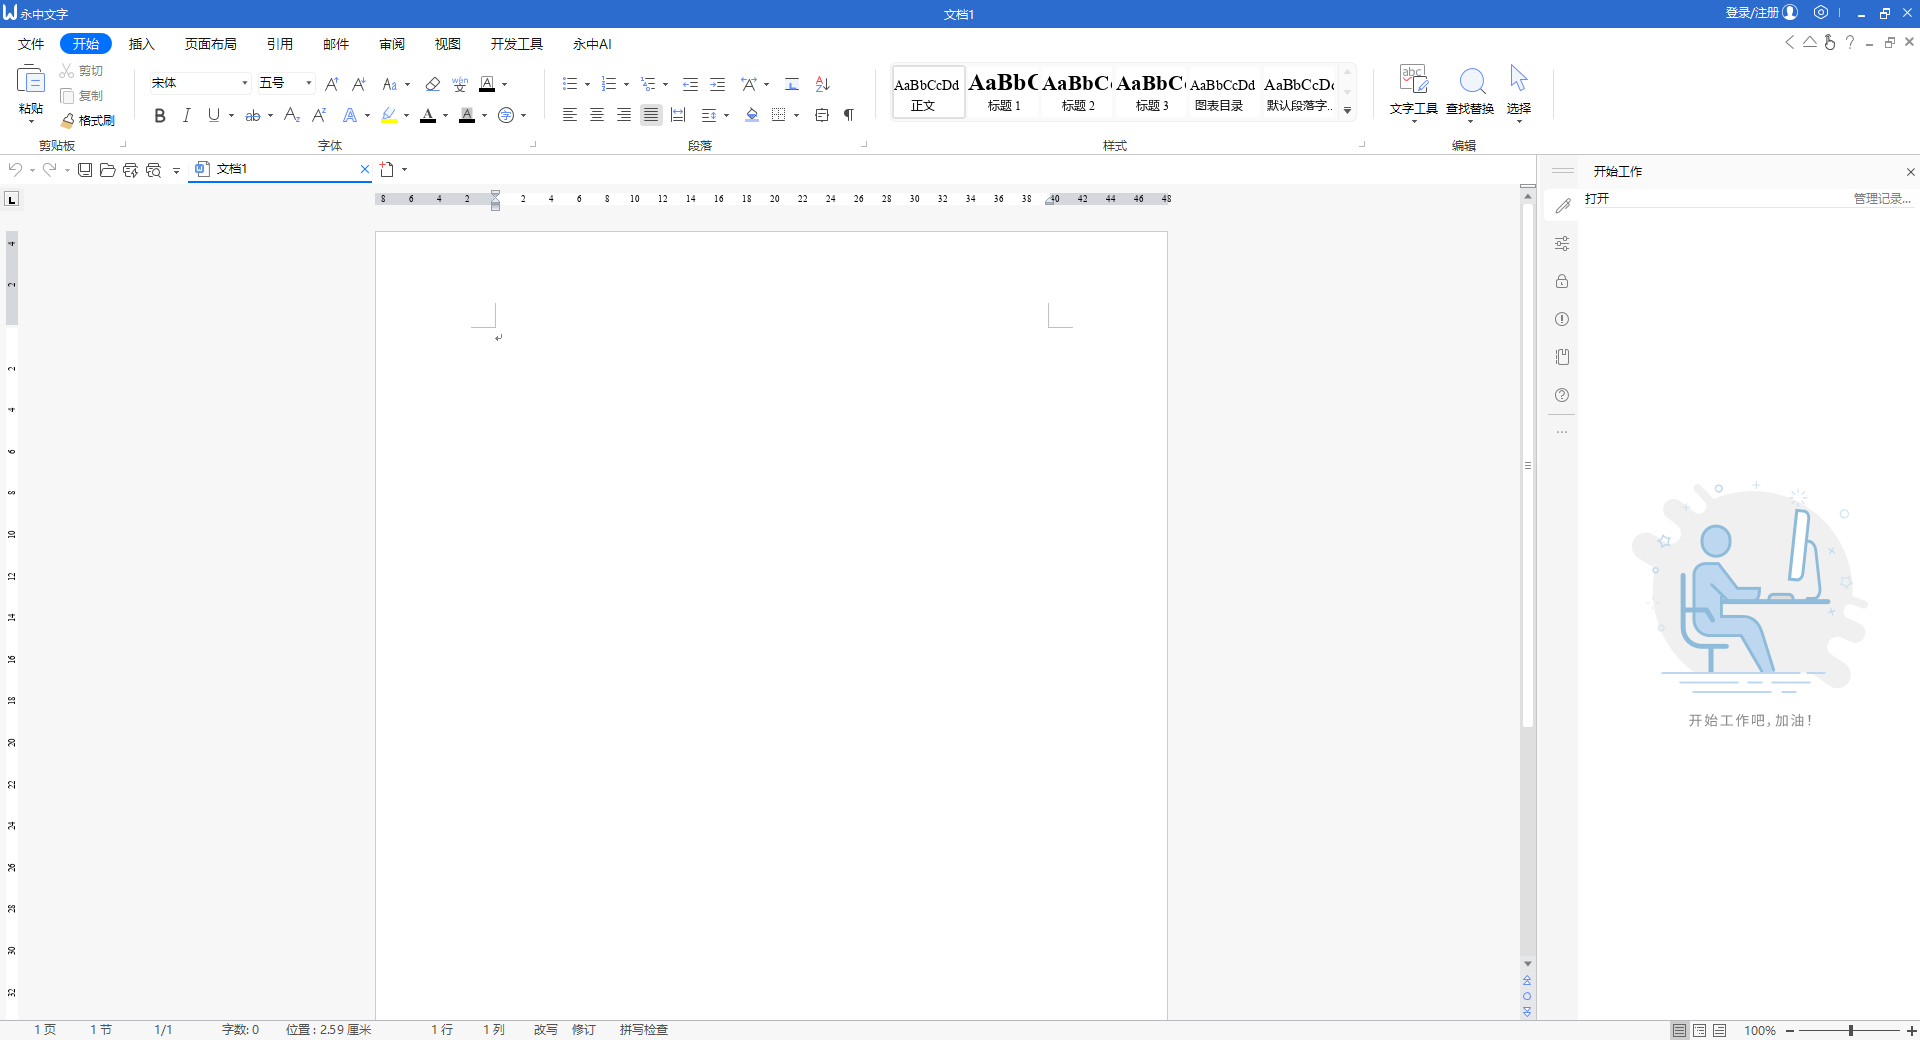This screenshot has height=1040, width=1920.
Task: Open the 文件 (File) menu
Action: tap(31, 44)
